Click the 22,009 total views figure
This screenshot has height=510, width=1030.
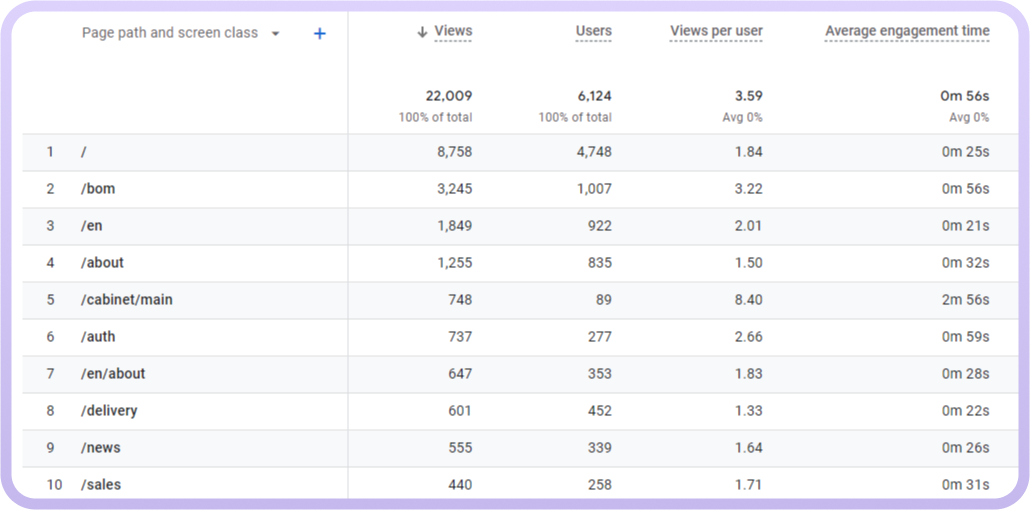449,96
